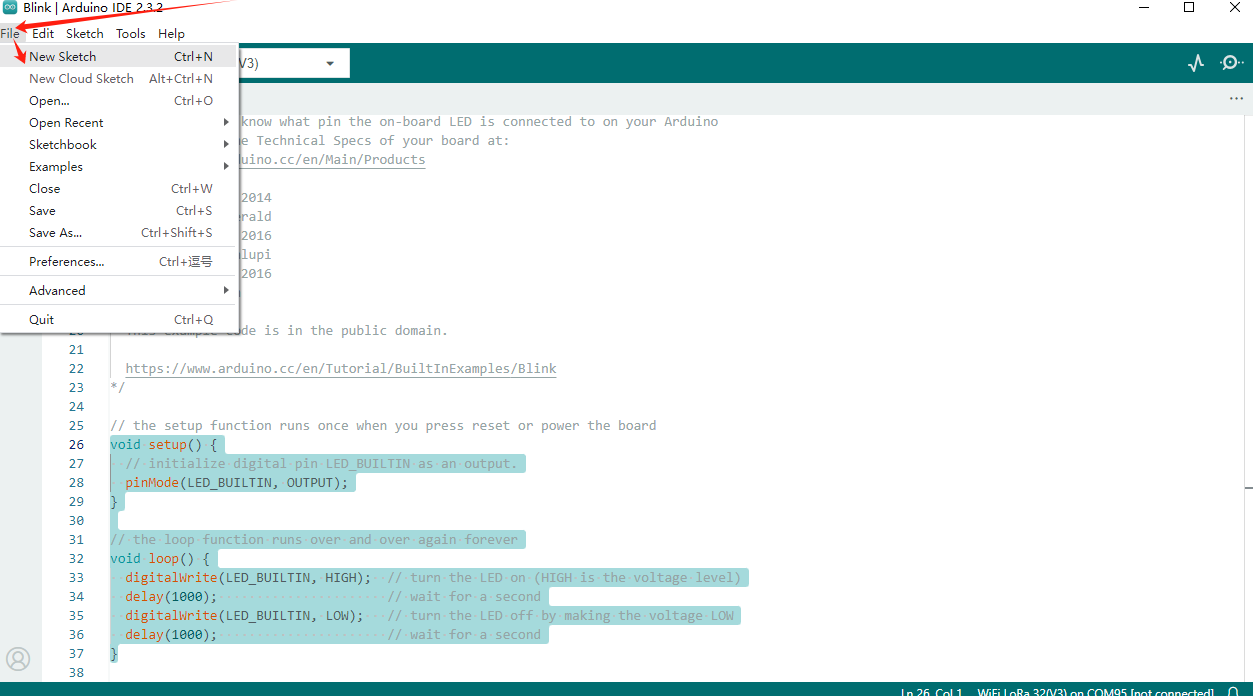Choose New Cloud Sketch menu entry
Viewport: 1253px width, 696px height.
[x=119, y=79]
